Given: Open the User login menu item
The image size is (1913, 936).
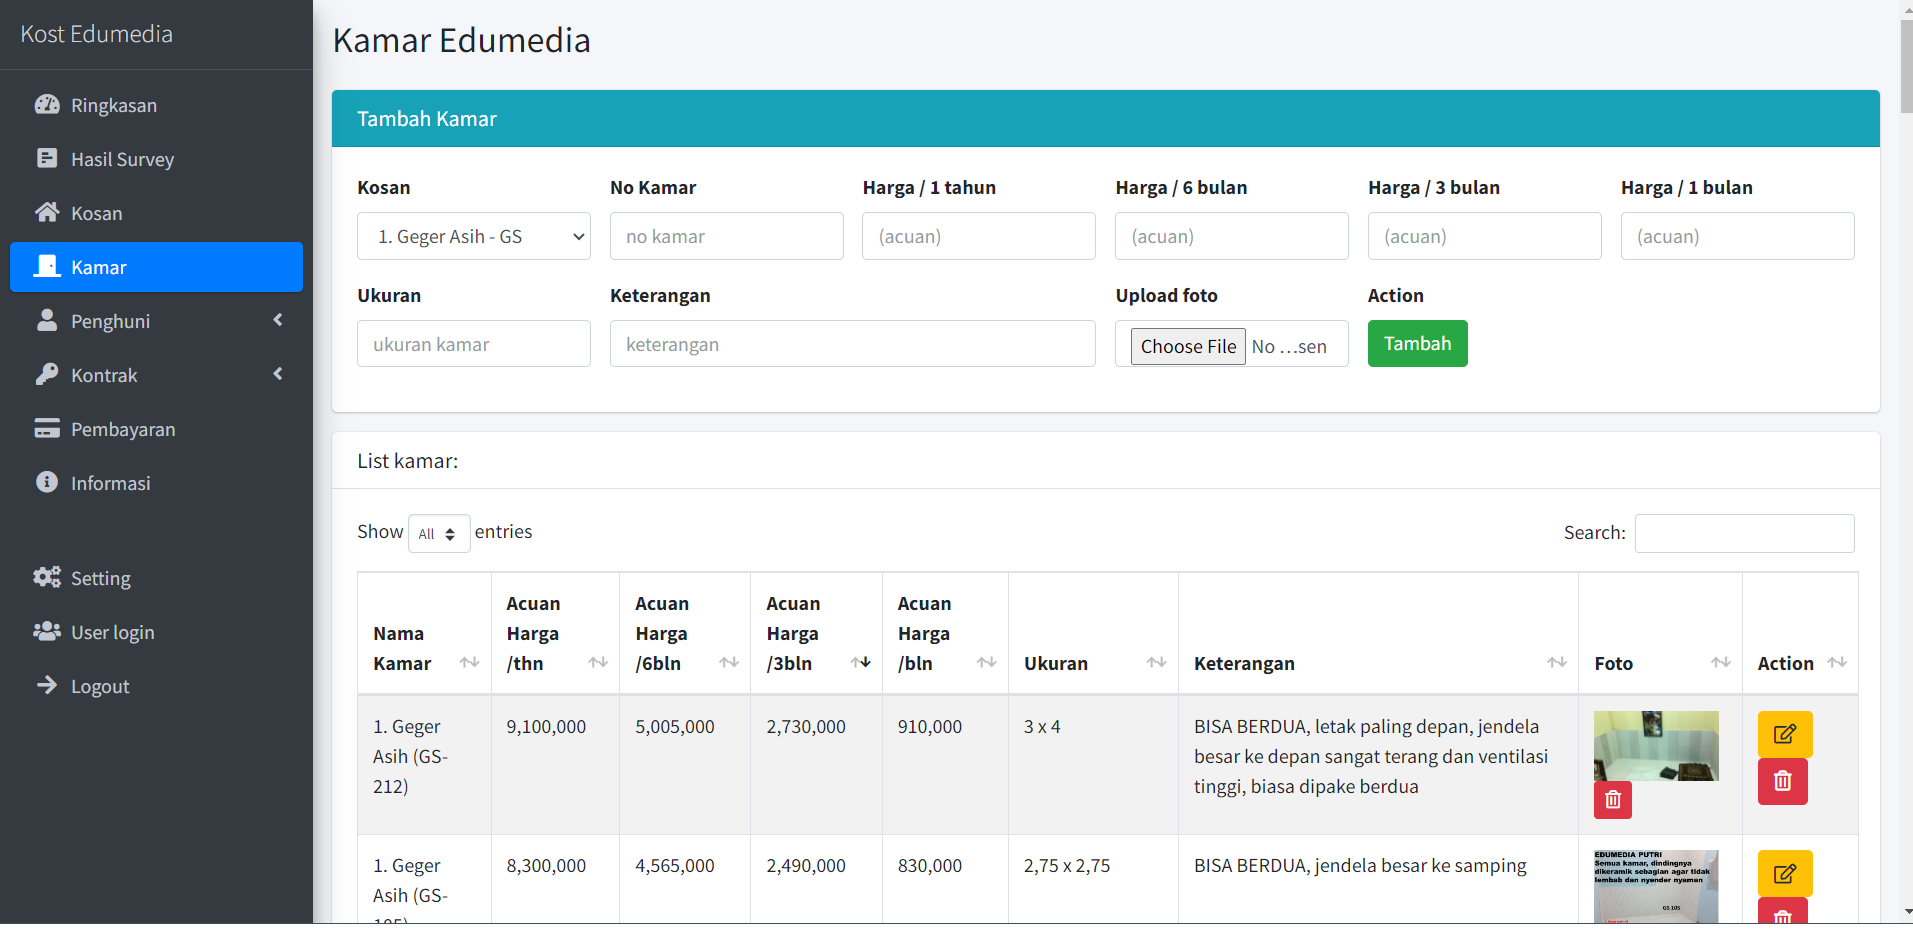Looking at the screenshot, I should click(x=112, y=632).
